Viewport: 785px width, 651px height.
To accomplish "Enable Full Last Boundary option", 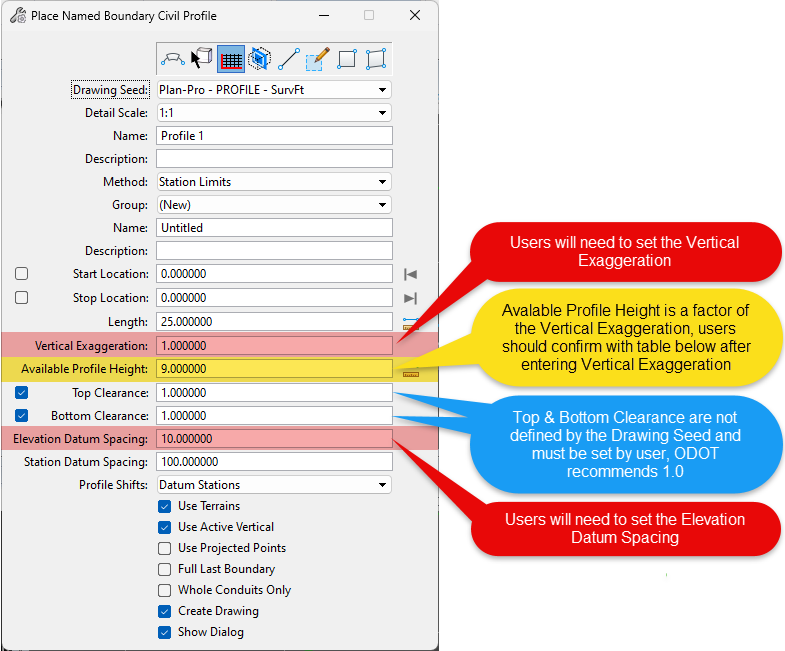I will pyautogui.click(x=164, y=569).
